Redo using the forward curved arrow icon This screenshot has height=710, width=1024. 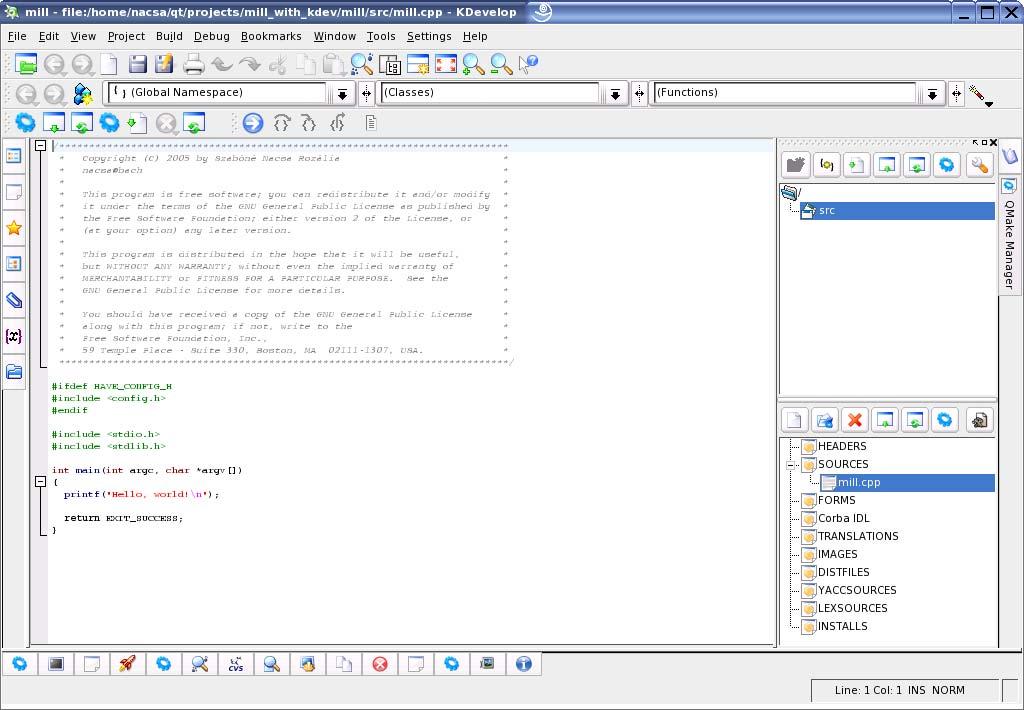click(x=249, y=64)
